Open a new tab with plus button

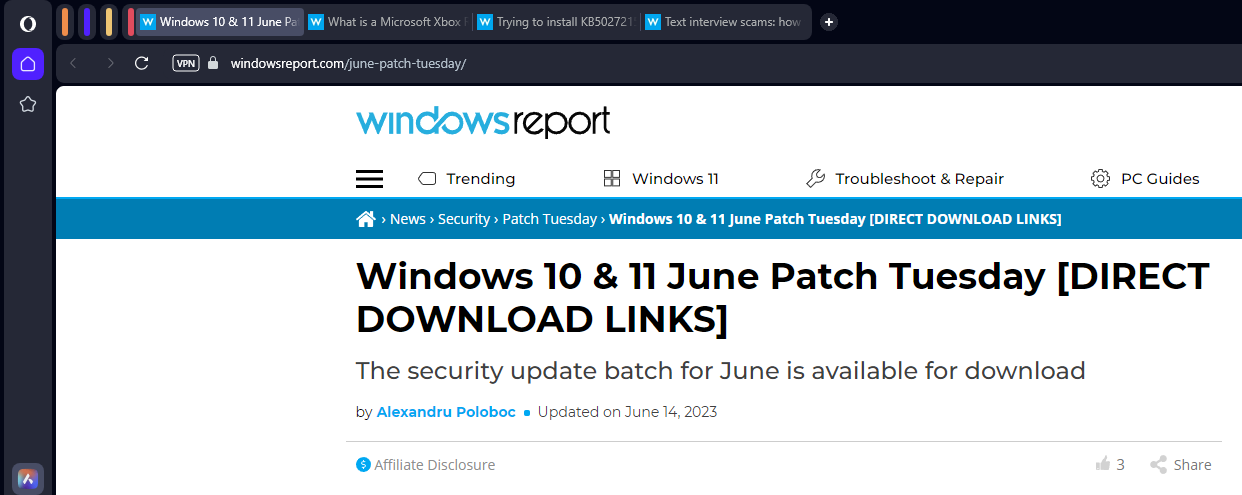pyautogui.click(x=828, y=21)
